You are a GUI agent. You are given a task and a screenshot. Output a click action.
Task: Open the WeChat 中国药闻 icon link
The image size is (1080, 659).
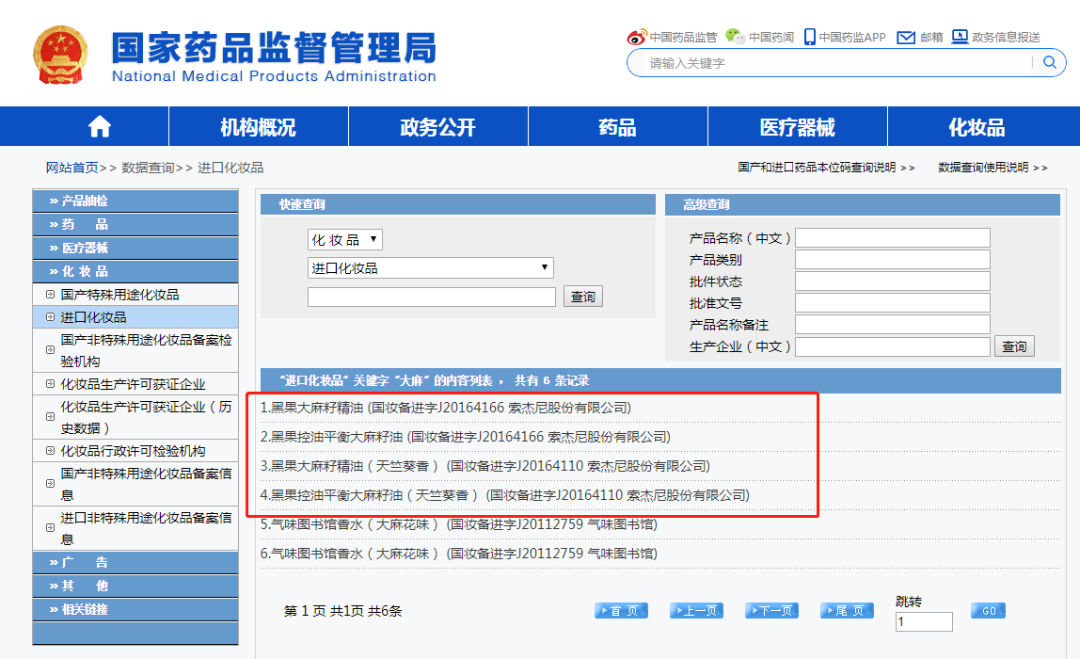pyautogui.click(x=735, y=37)
